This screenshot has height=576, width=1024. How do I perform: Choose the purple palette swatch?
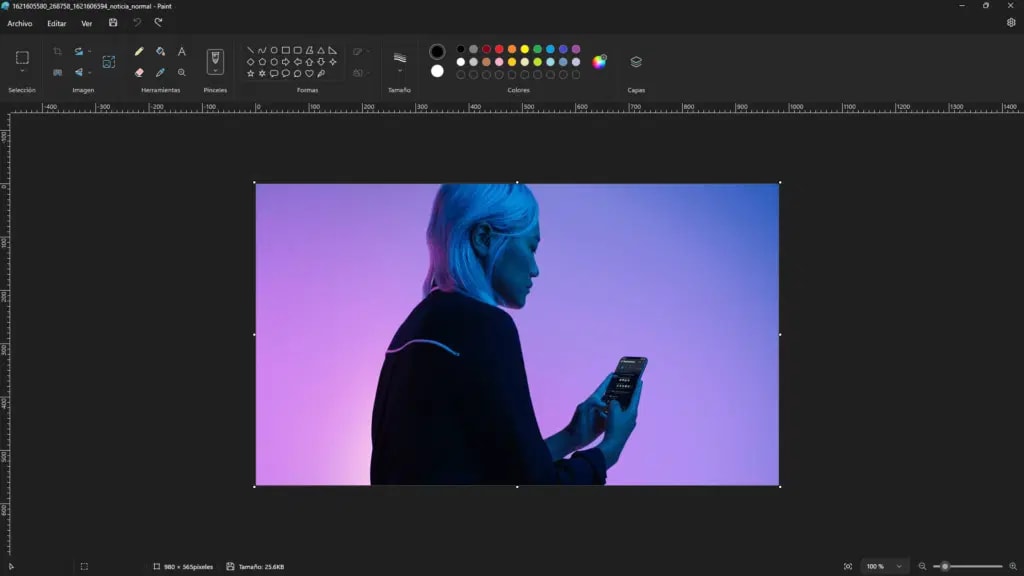[576, 49]
